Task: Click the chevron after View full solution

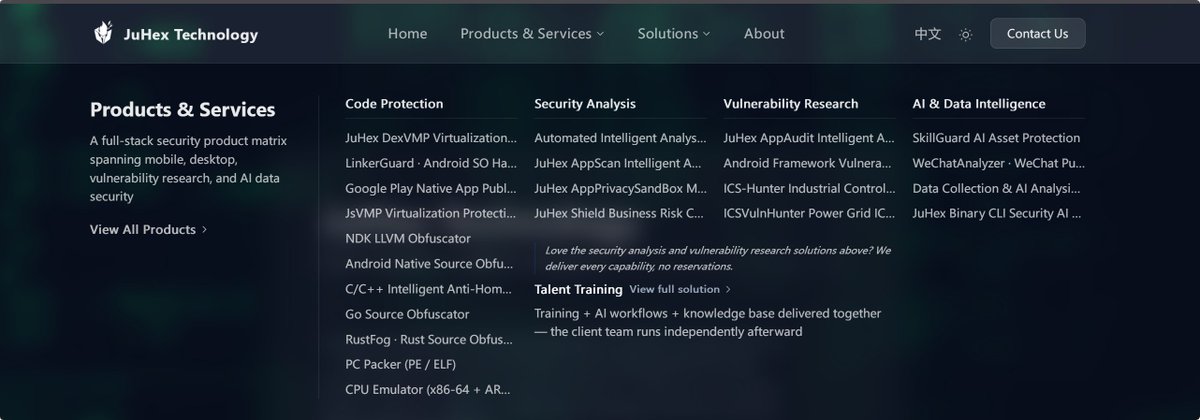Action: tap(728, 289)
